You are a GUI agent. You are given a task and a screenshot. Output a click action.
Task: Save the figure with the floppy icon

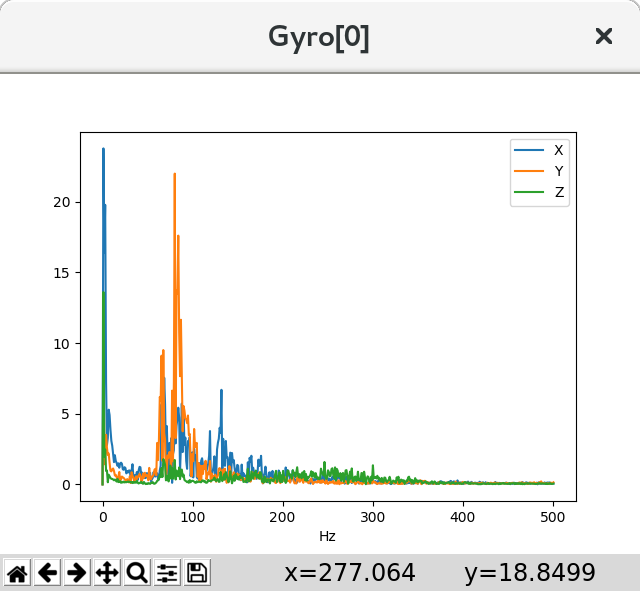coord(197,573)
